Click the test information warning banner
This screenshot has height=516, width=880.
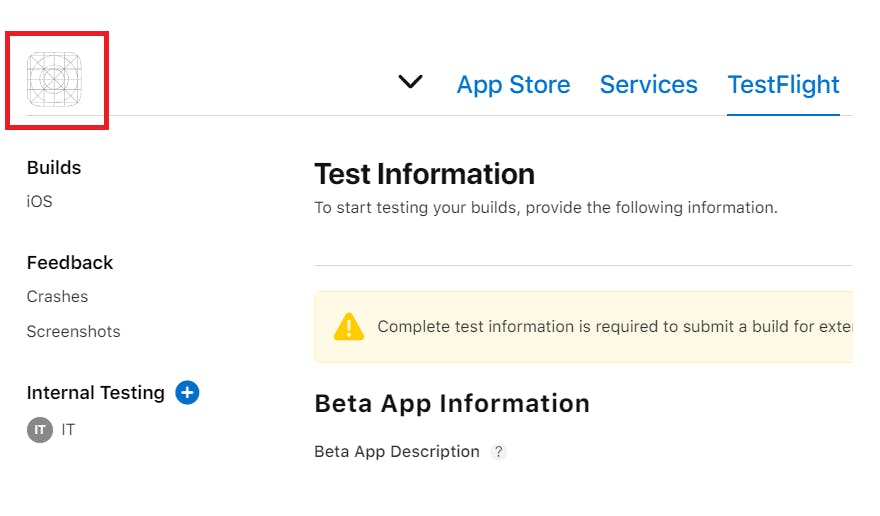click(x=600, y=327)
